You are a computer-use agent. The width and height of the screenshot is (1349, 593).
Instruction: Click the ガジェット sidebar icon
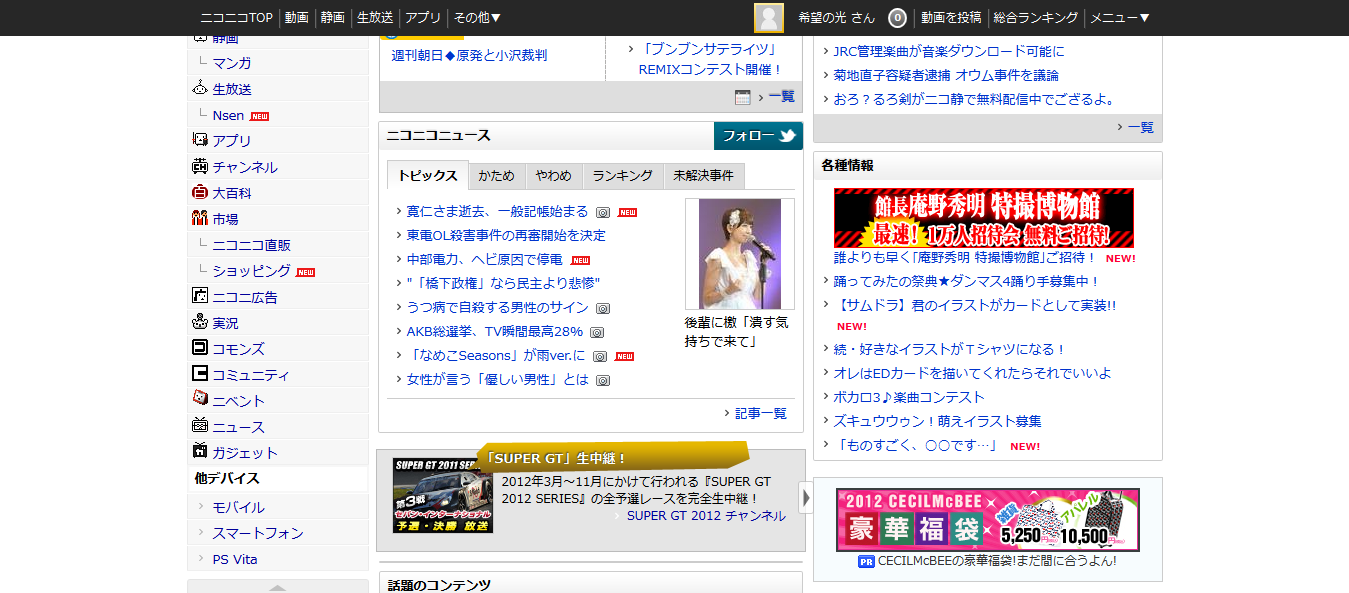(200, 451)
